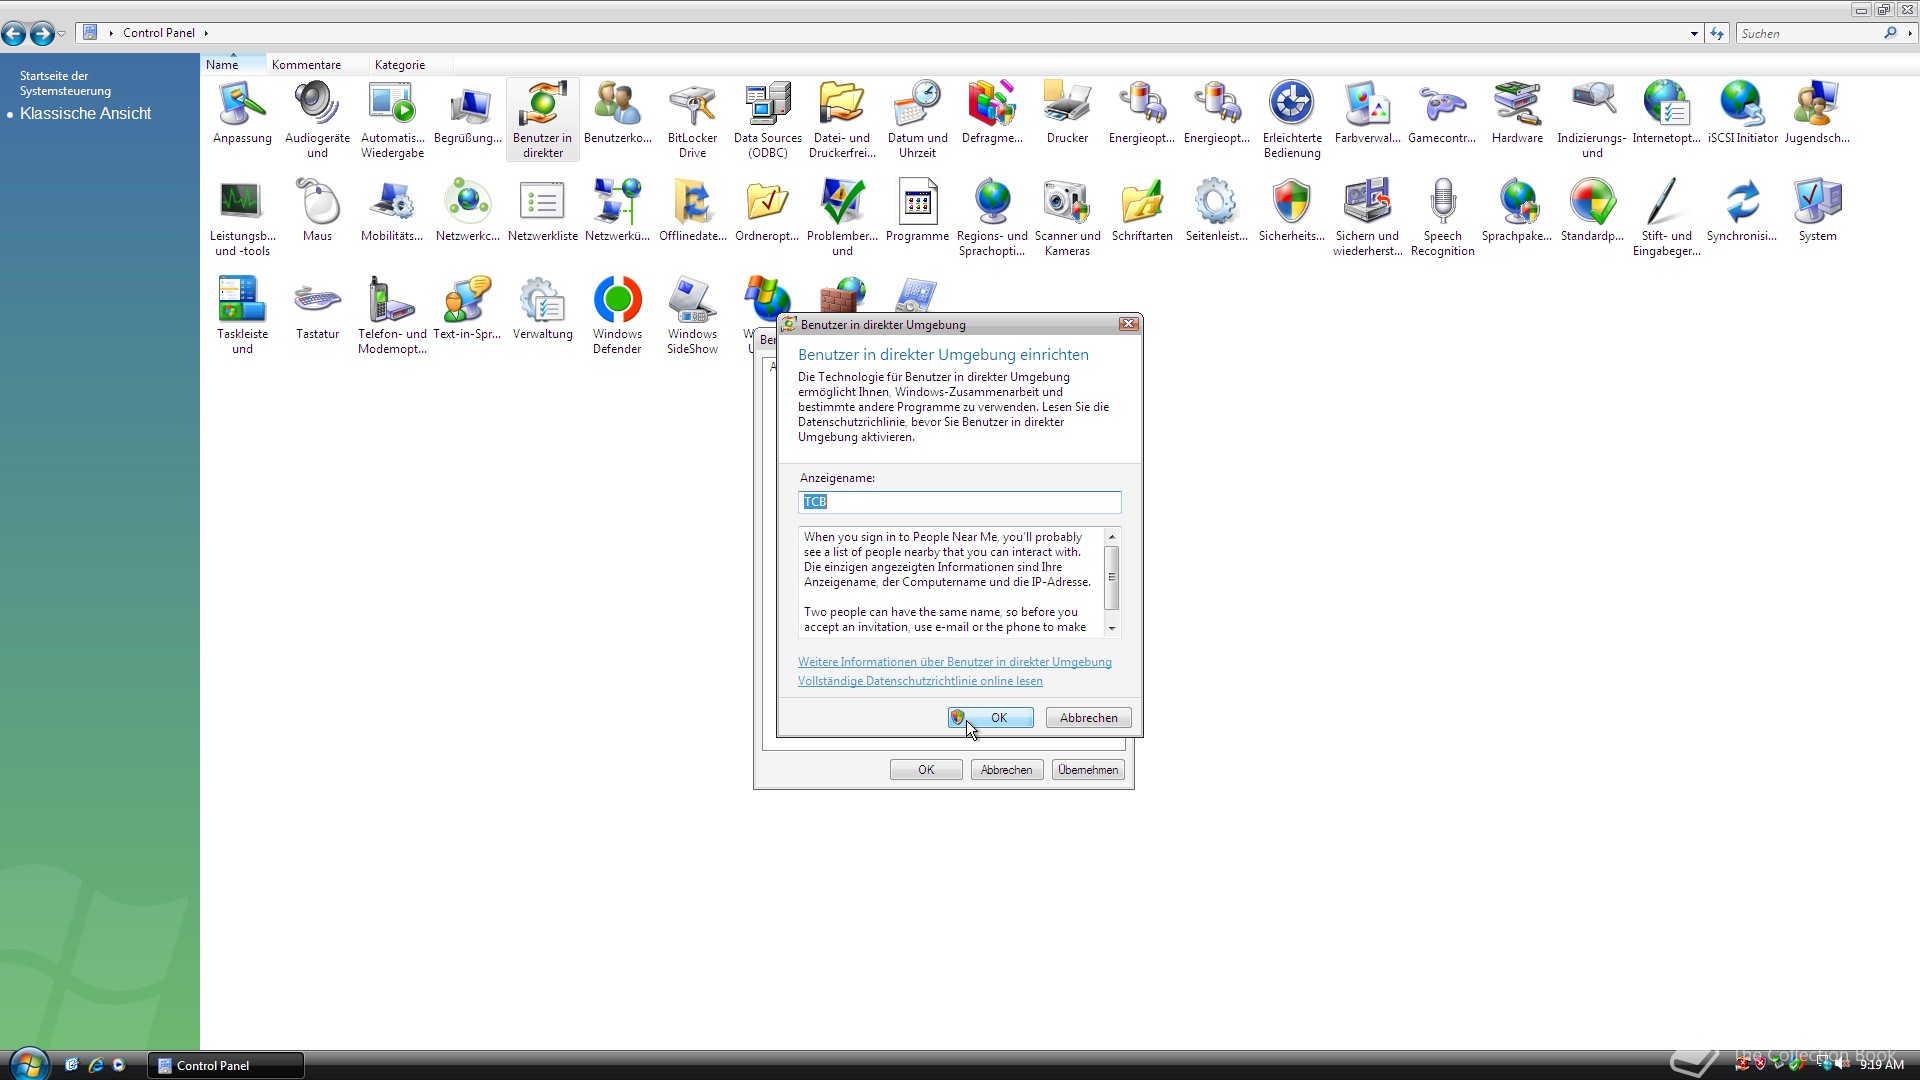Open the Tastatur icon
The width and height of the screenshot is (1920, 1080).
pyautogui.click(x=317, y=308)
